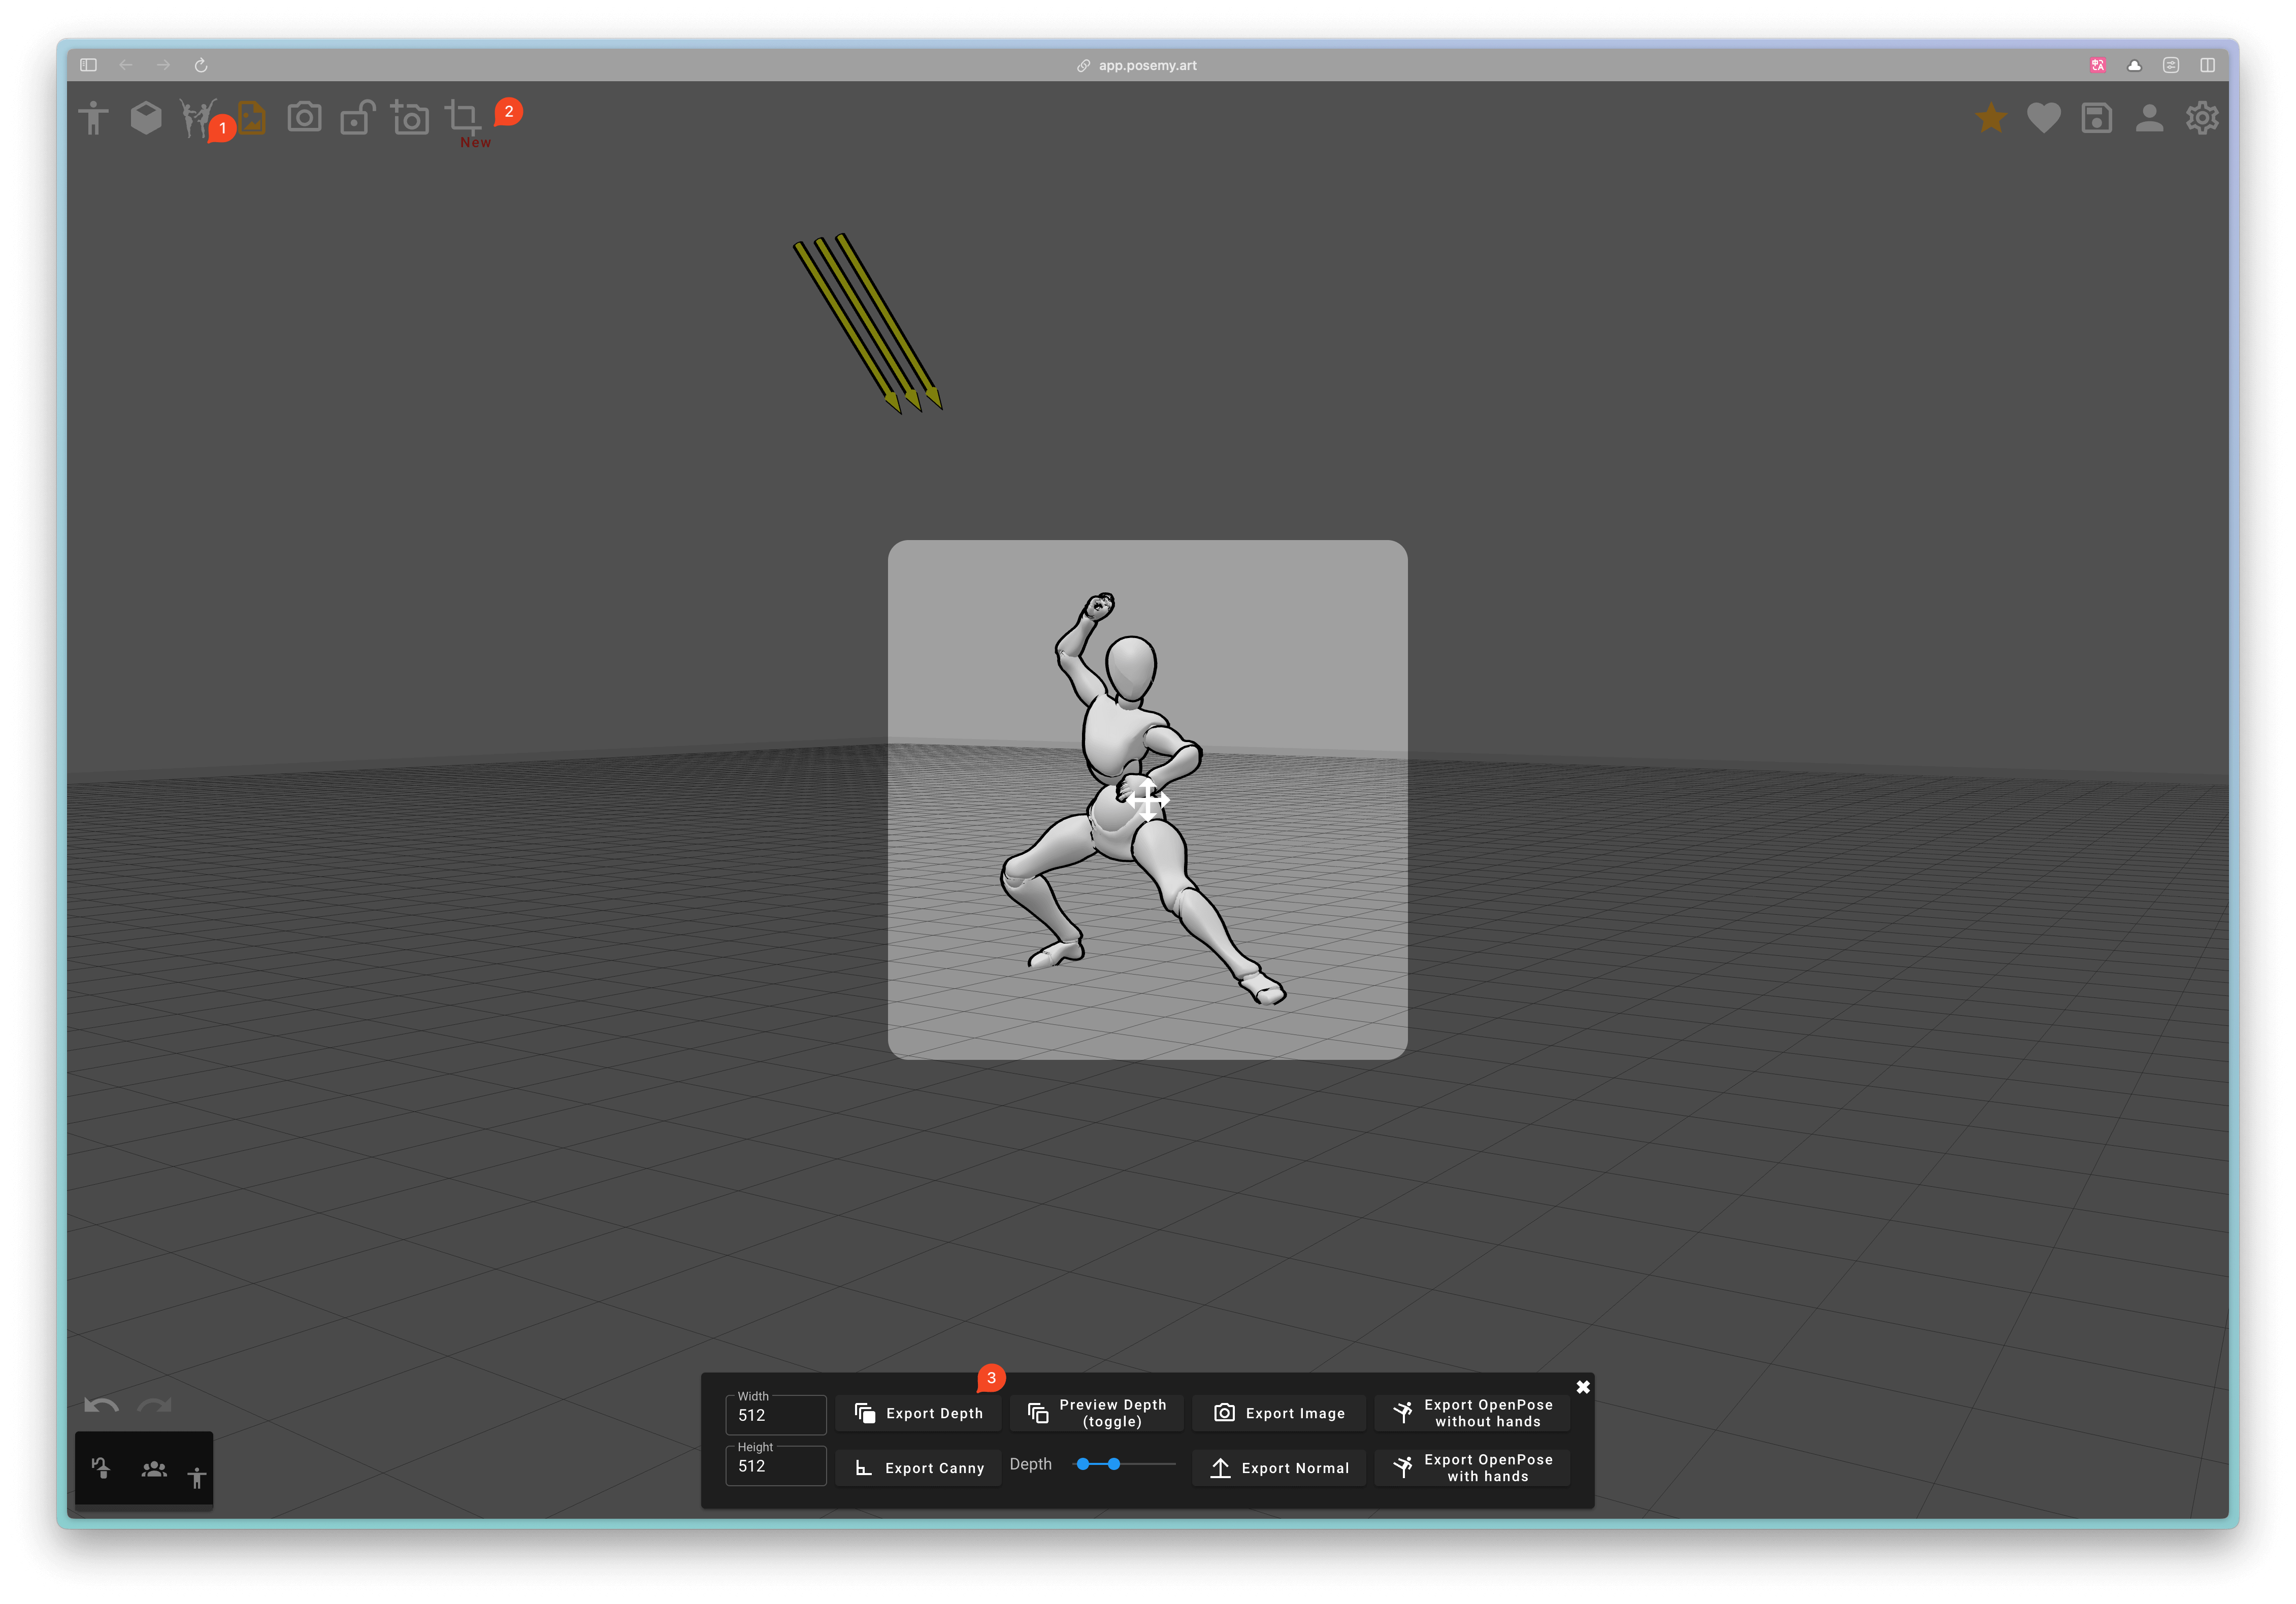Click the undo arrow
The height and width of the screenshot is (1604, 2296).
click(x=101, y=1405)
